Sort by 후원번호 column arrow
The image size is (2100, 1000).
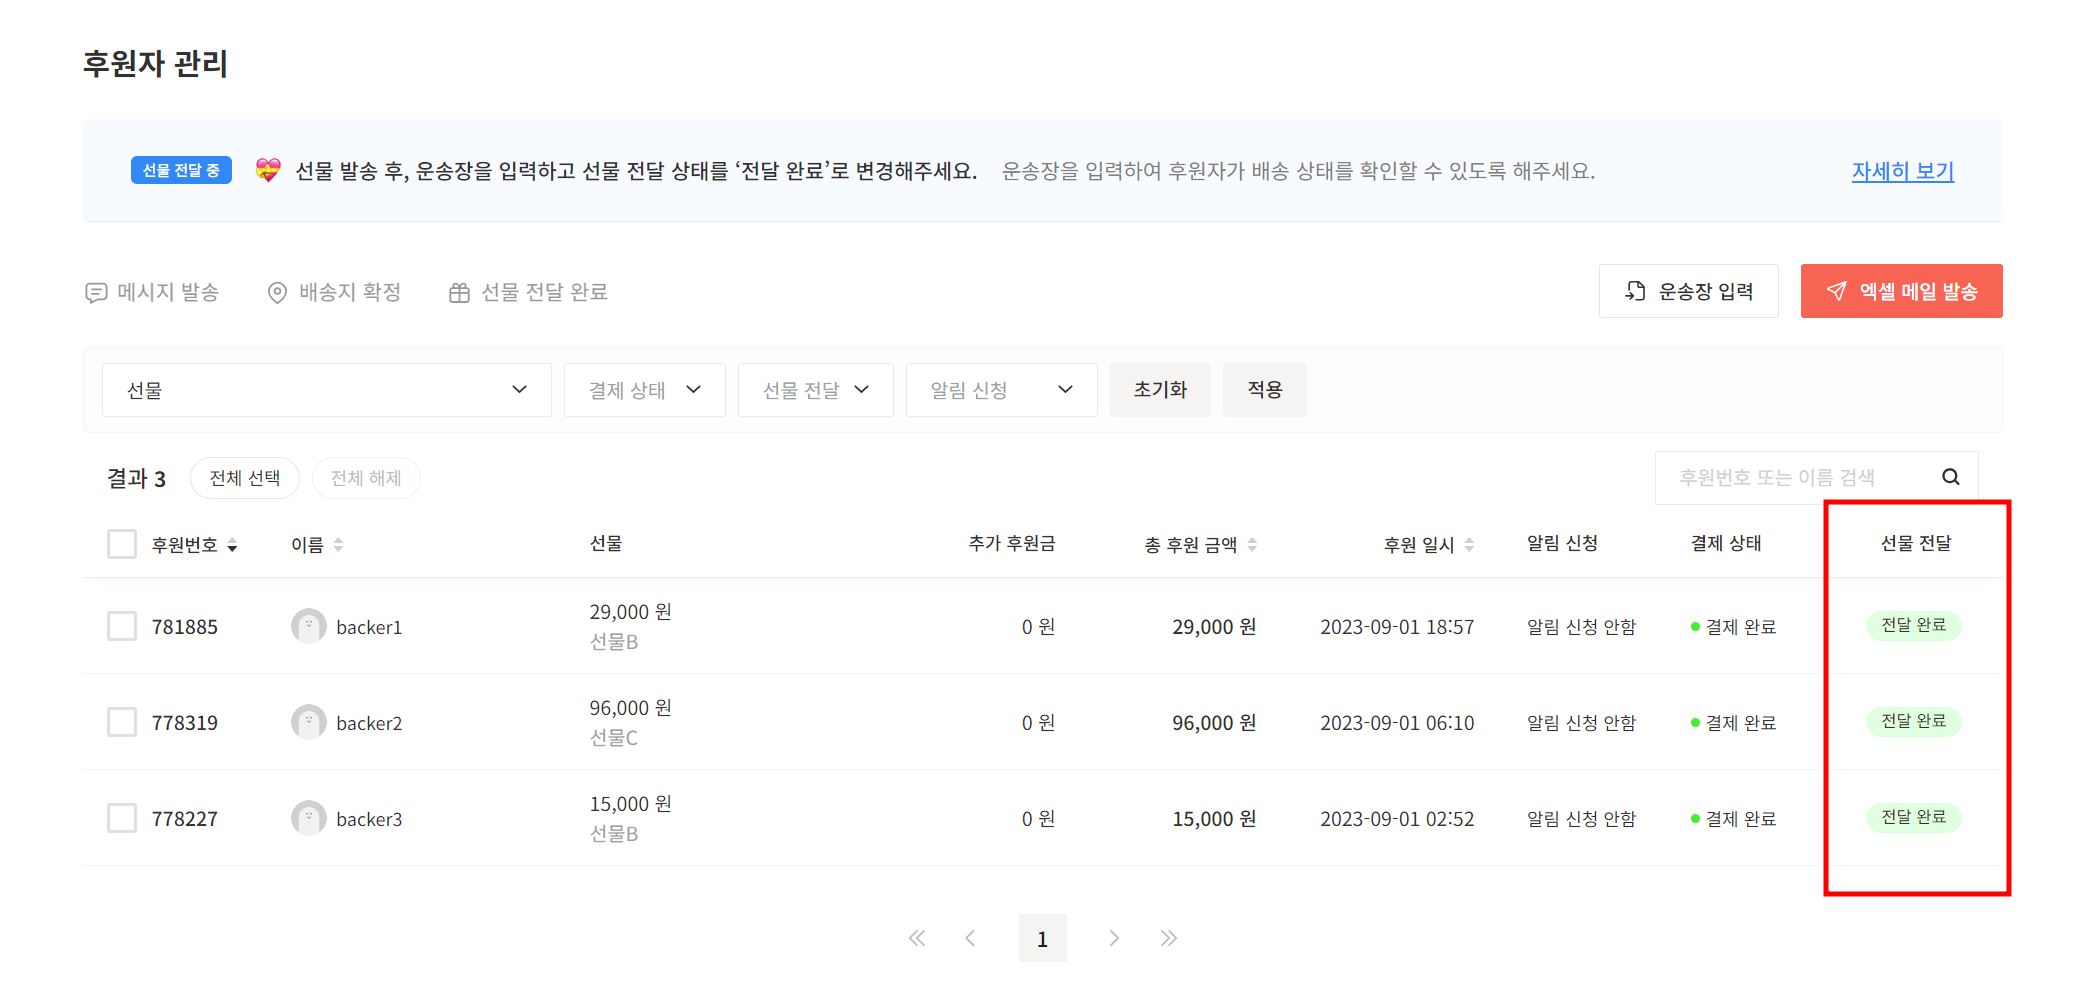click(232, 545)
